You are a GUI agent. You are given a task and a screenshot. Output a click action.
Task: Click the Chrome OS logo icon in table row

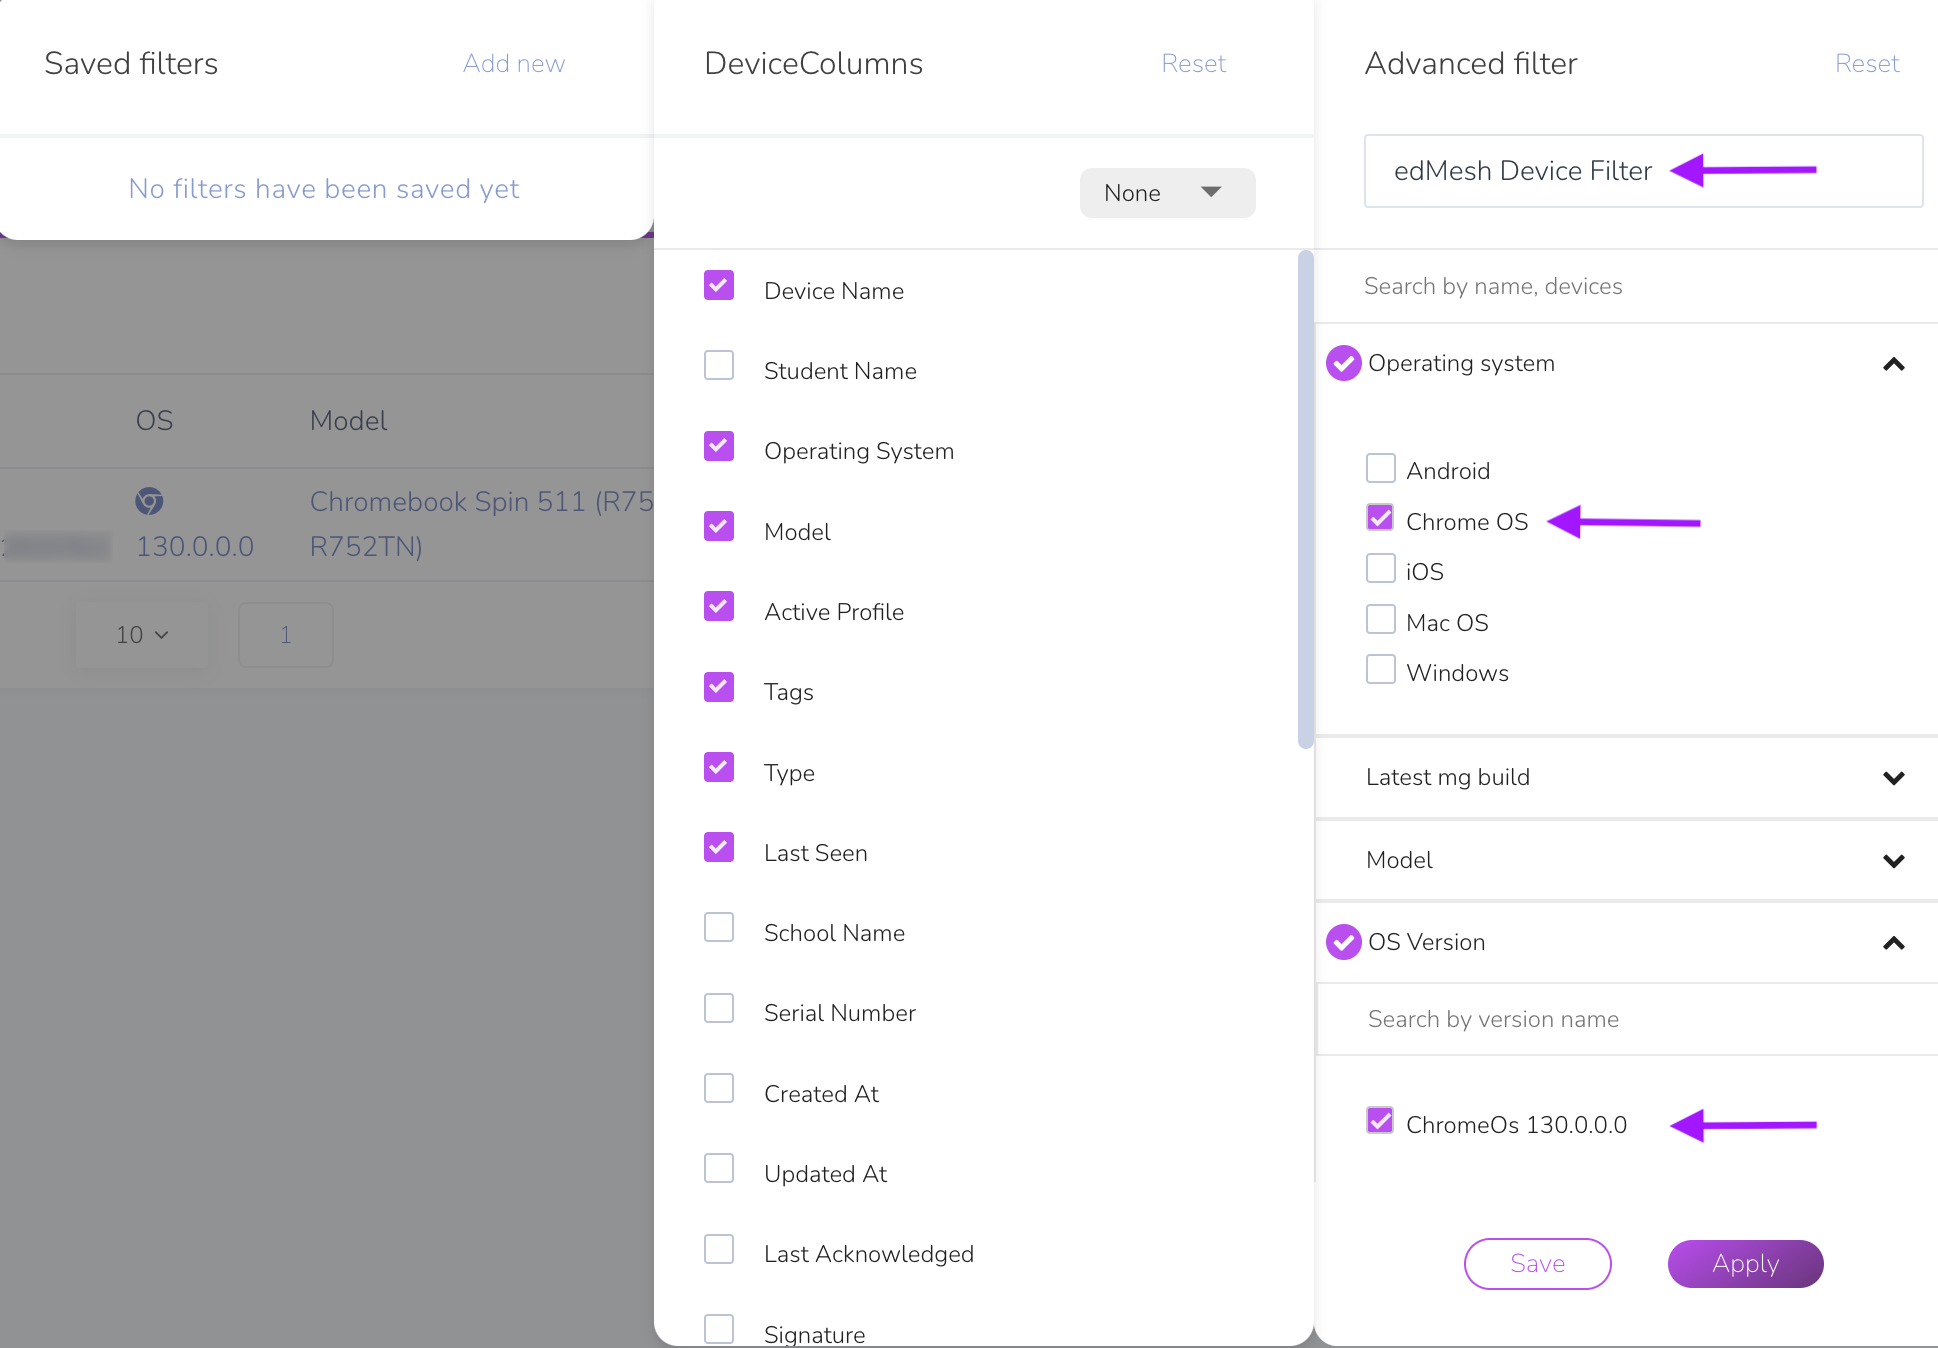[149, 500]
